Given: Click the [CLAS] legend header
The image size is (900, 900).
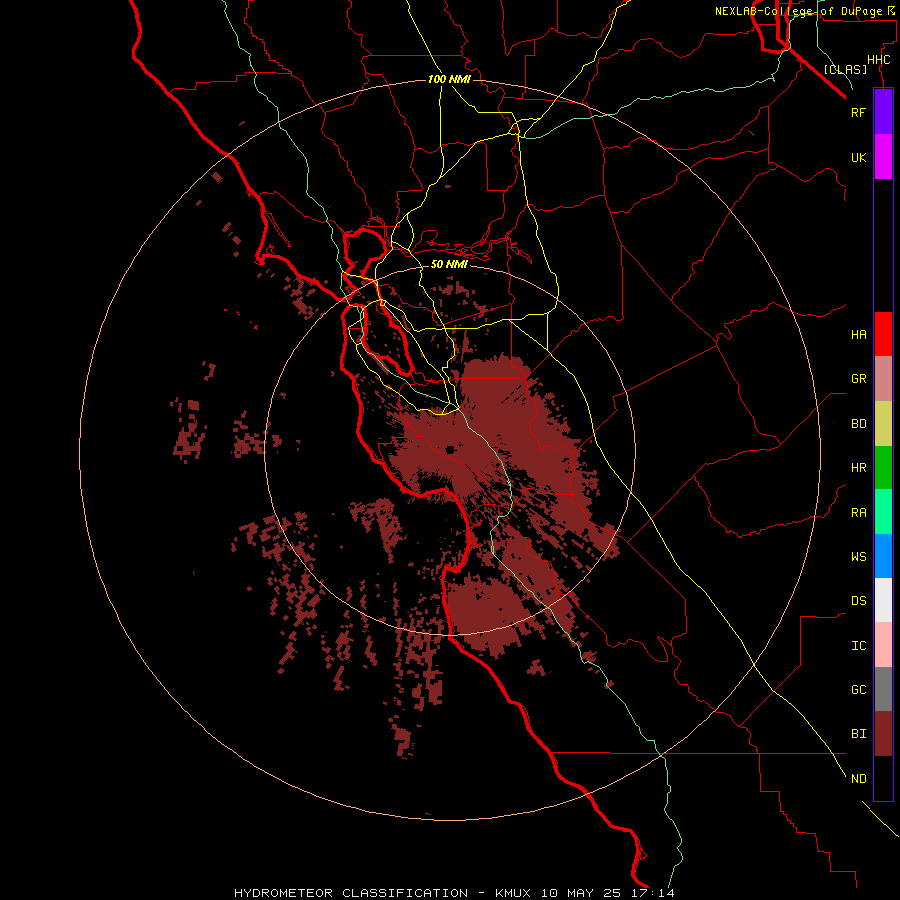Looking at the screenshot, I should [x=845, y=69].
